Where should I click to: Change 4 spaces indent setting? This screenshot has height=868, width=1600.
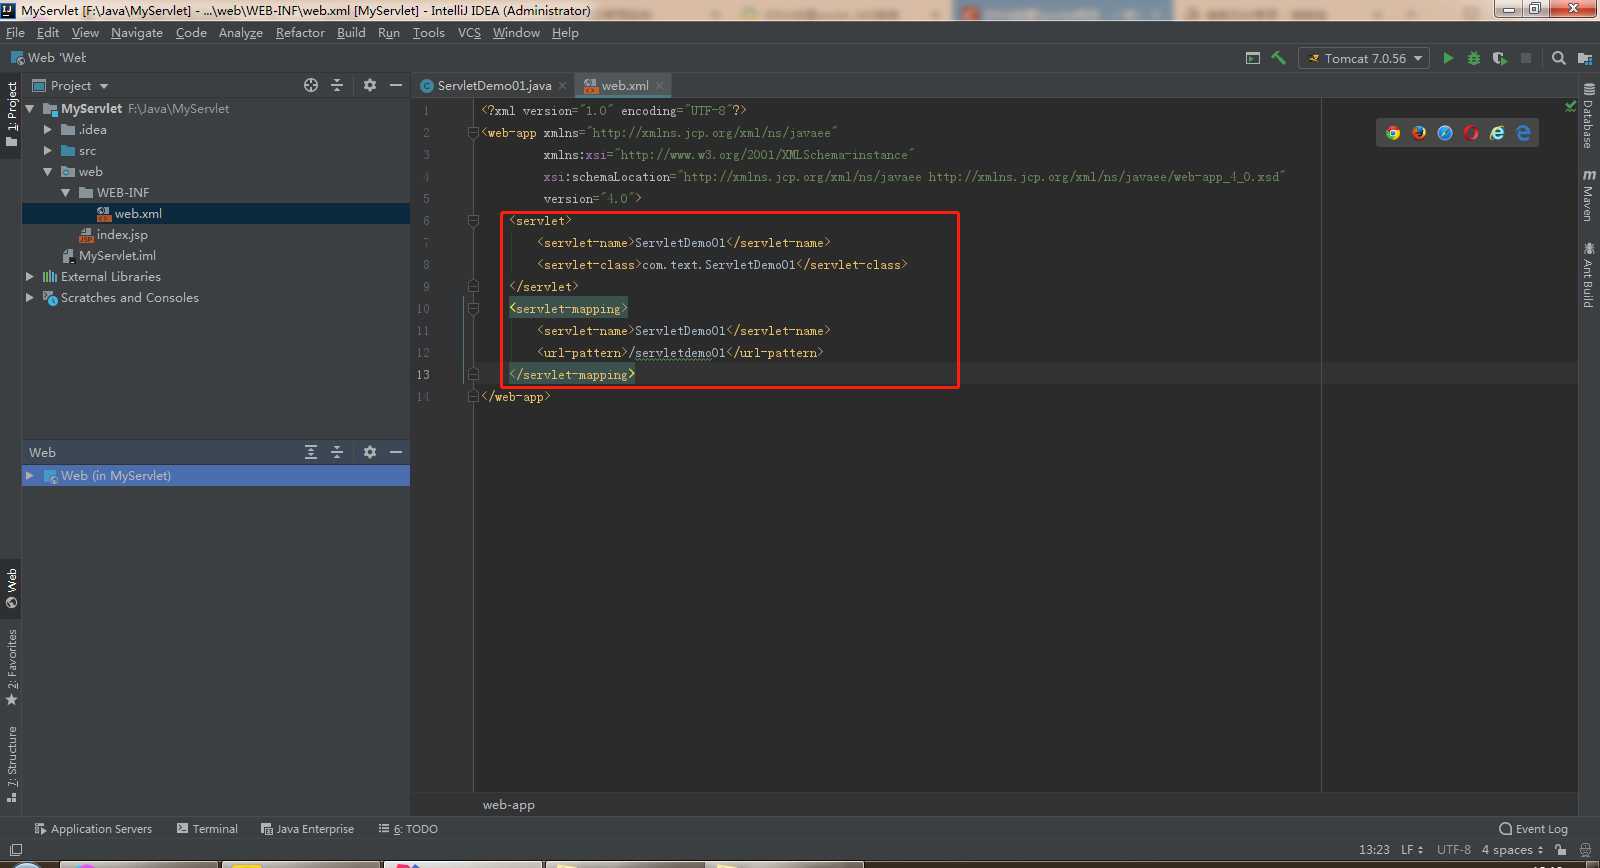point(1512,850)
